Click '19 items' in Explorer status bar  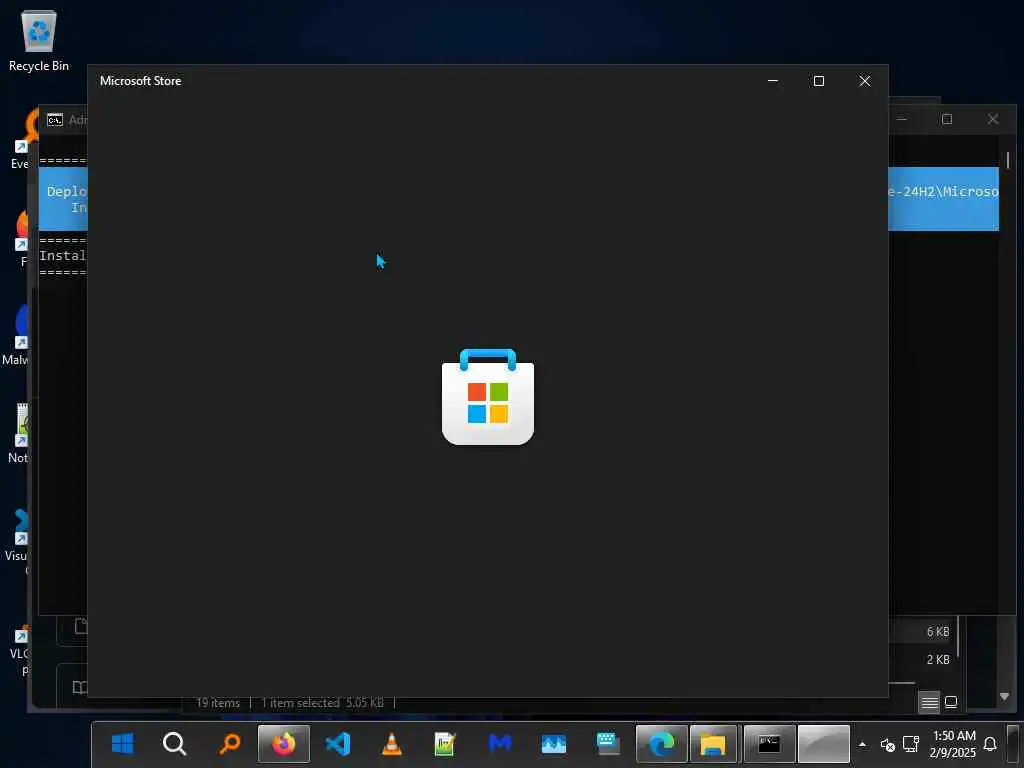click(x=218, y=703)
